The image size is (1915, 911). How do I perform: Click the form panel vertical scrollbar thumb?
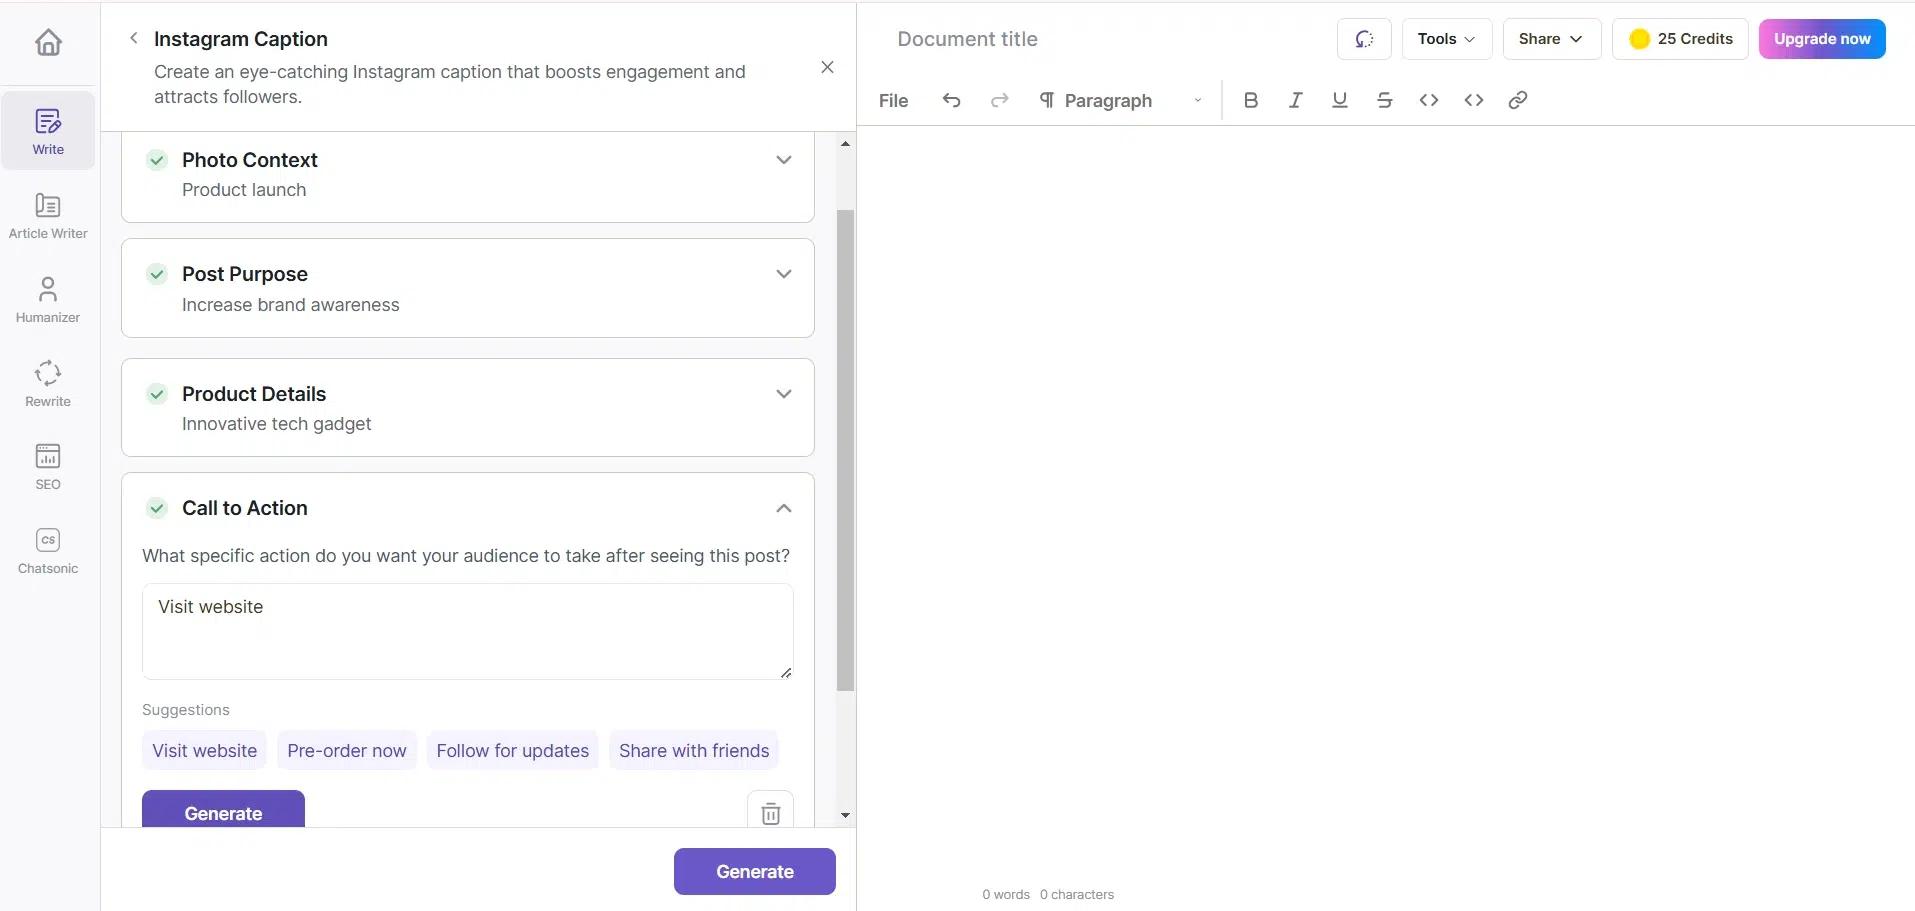click(x=845, y=450)
